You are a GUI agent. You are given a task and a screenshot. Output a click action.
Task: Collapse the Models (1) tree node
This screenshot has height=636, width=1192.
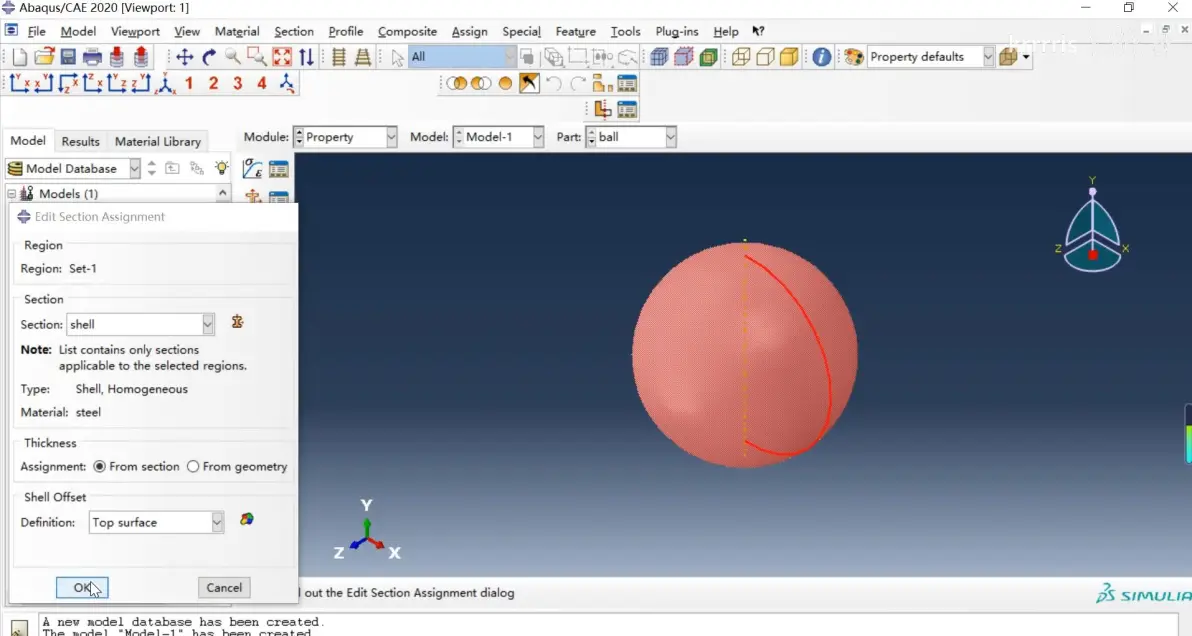12,194
